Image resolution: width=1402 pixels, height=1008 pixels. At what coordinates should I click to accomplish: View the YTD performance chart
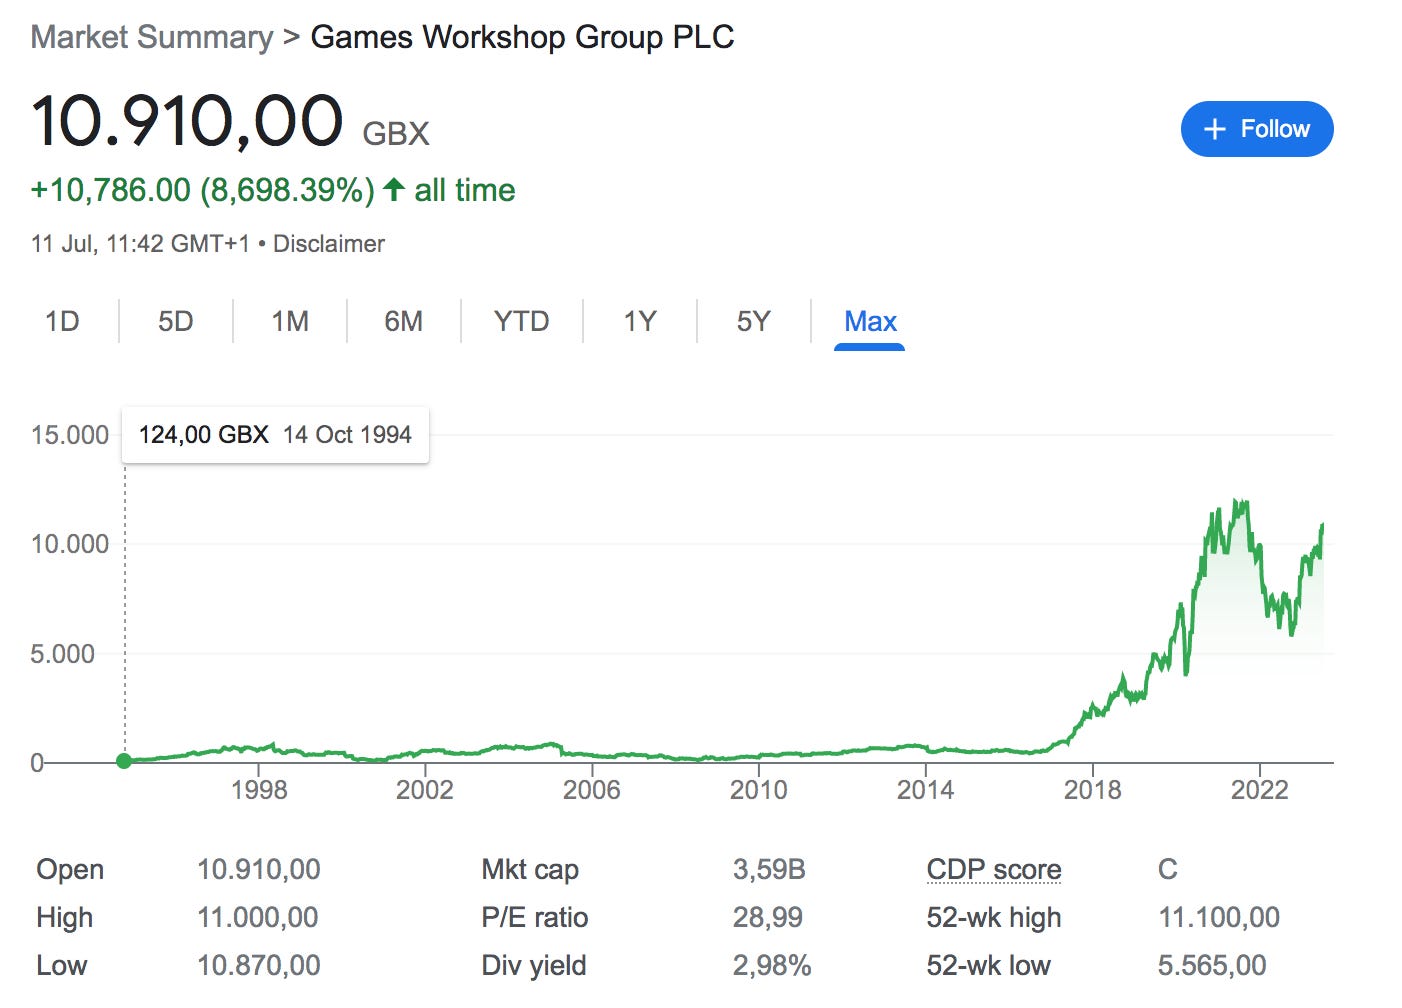click(x=521, y=321)
